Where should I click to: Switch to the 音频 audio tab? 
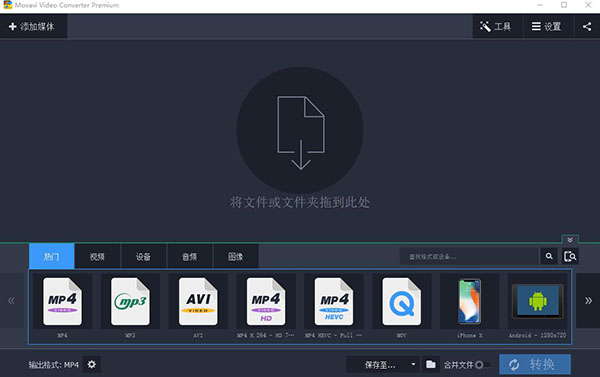[189, 256]
